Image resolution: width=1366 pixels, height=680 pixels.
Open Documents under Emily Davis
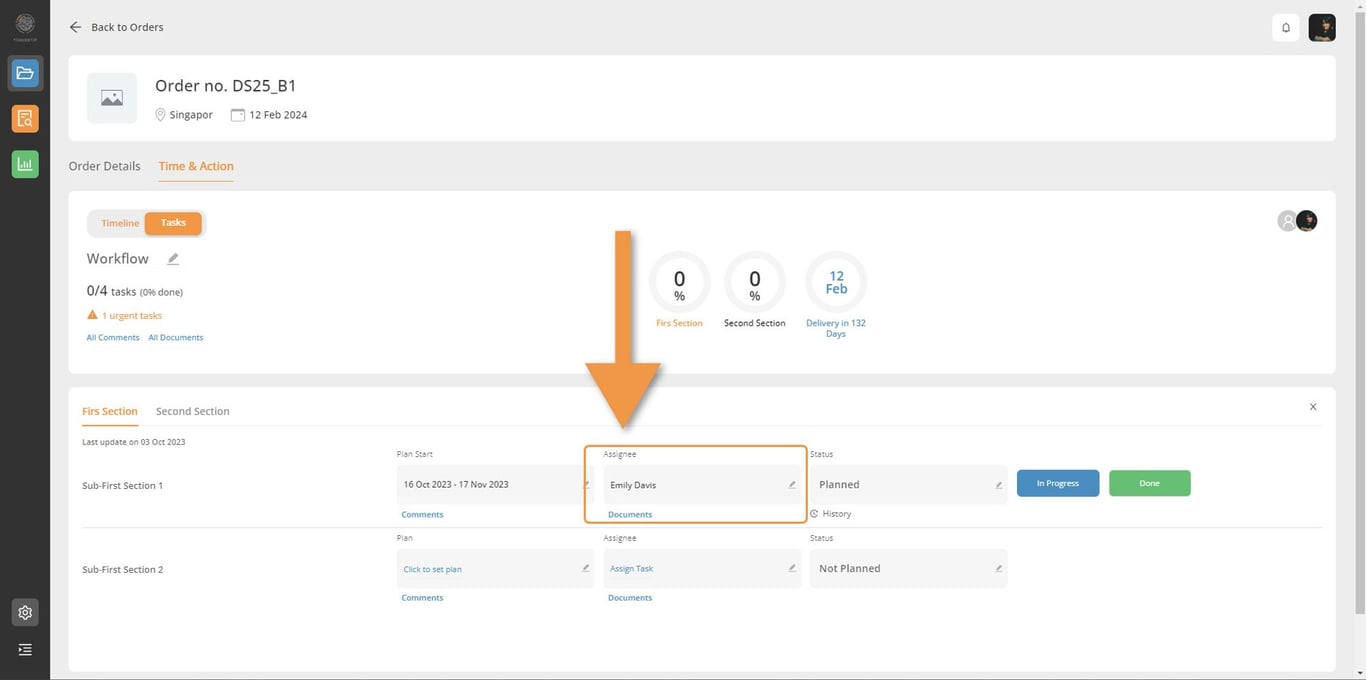point(630,514)
